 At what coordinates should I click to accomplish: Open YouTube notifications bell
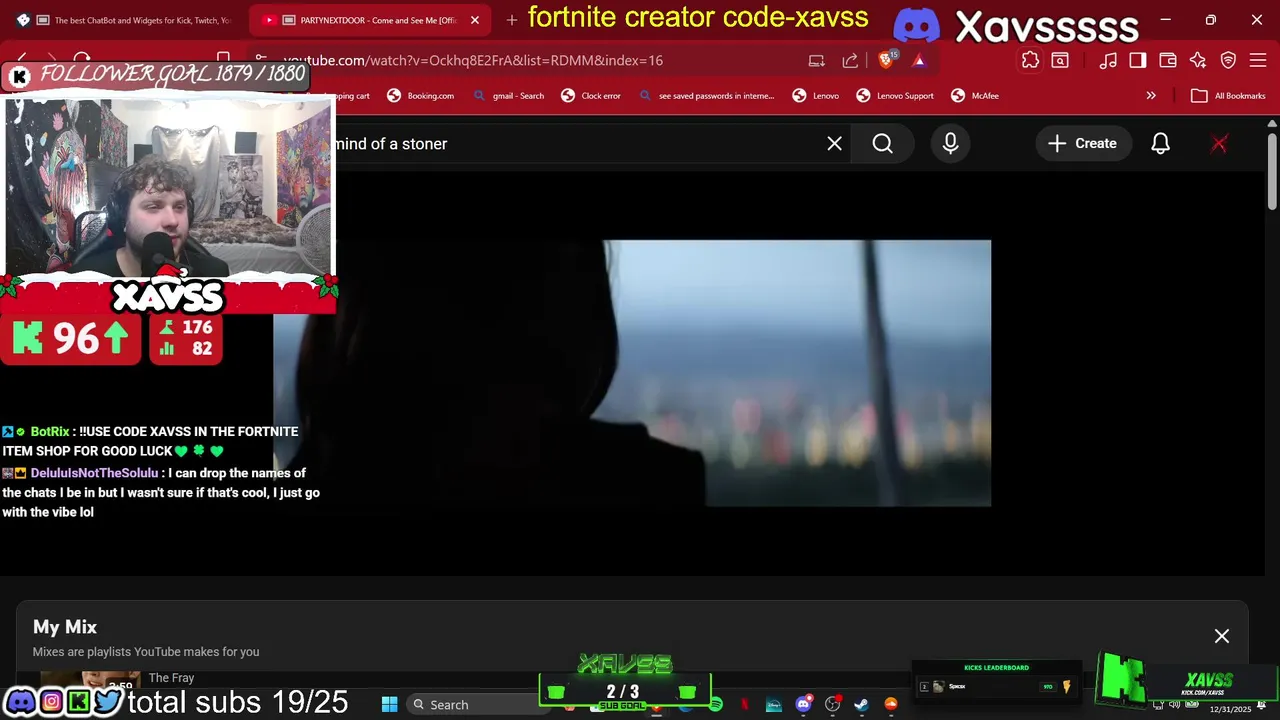1160,143
